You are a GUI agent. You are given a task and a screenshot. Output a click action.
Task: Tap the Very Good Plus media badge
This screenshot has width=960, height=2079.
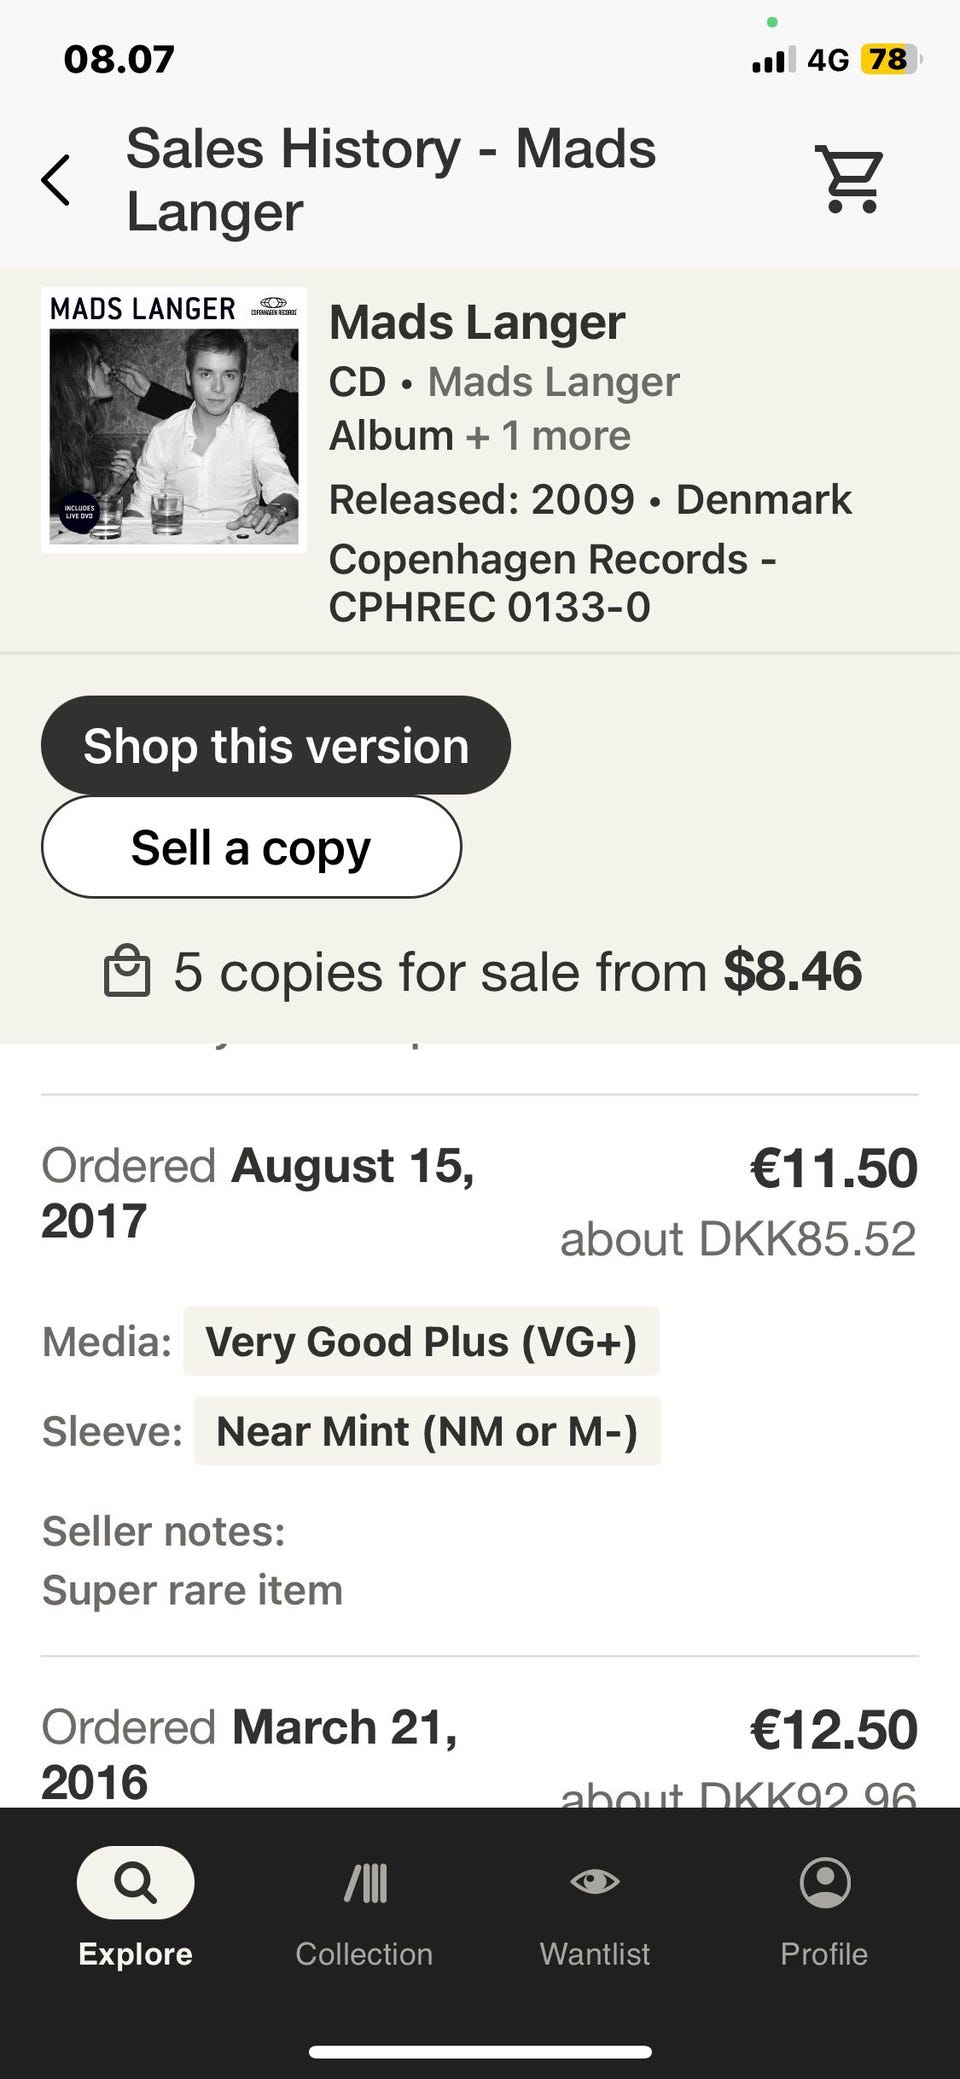pyautogui.click(x=421, y=1342)
